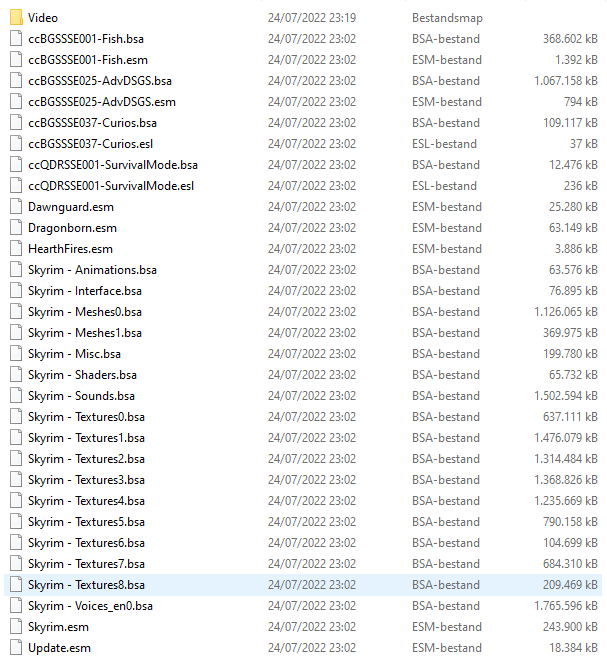Select file name HearthFires.esm
Screen dimensions: 607x665
click(x=70, y=249)
